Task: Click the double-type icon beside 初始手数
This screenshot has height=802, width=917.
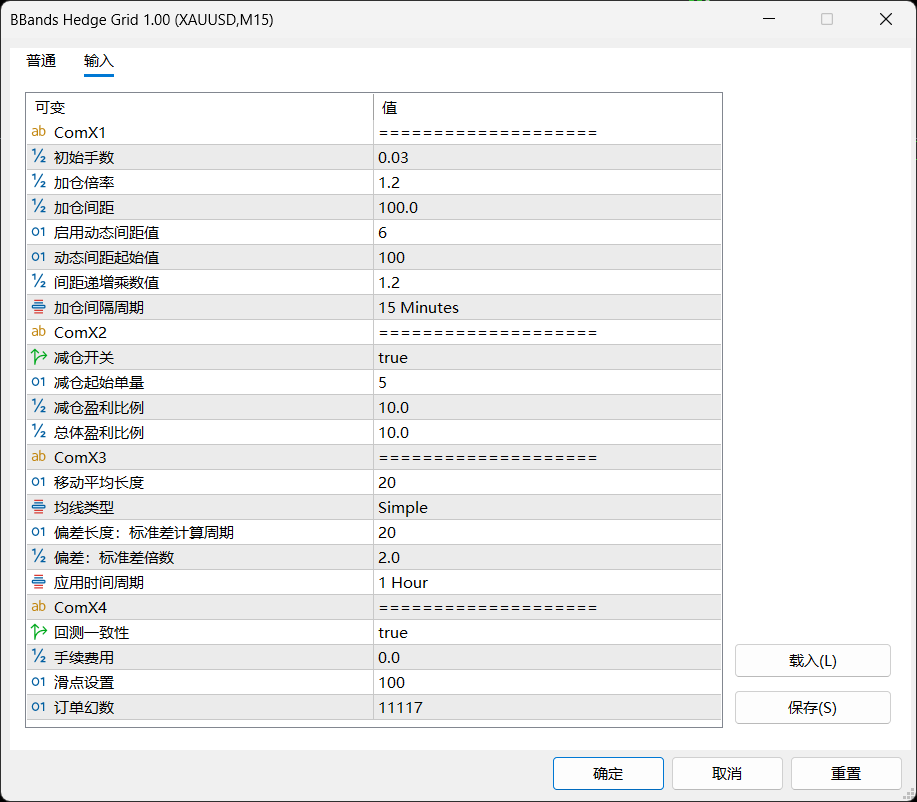Action: point(39,157)
